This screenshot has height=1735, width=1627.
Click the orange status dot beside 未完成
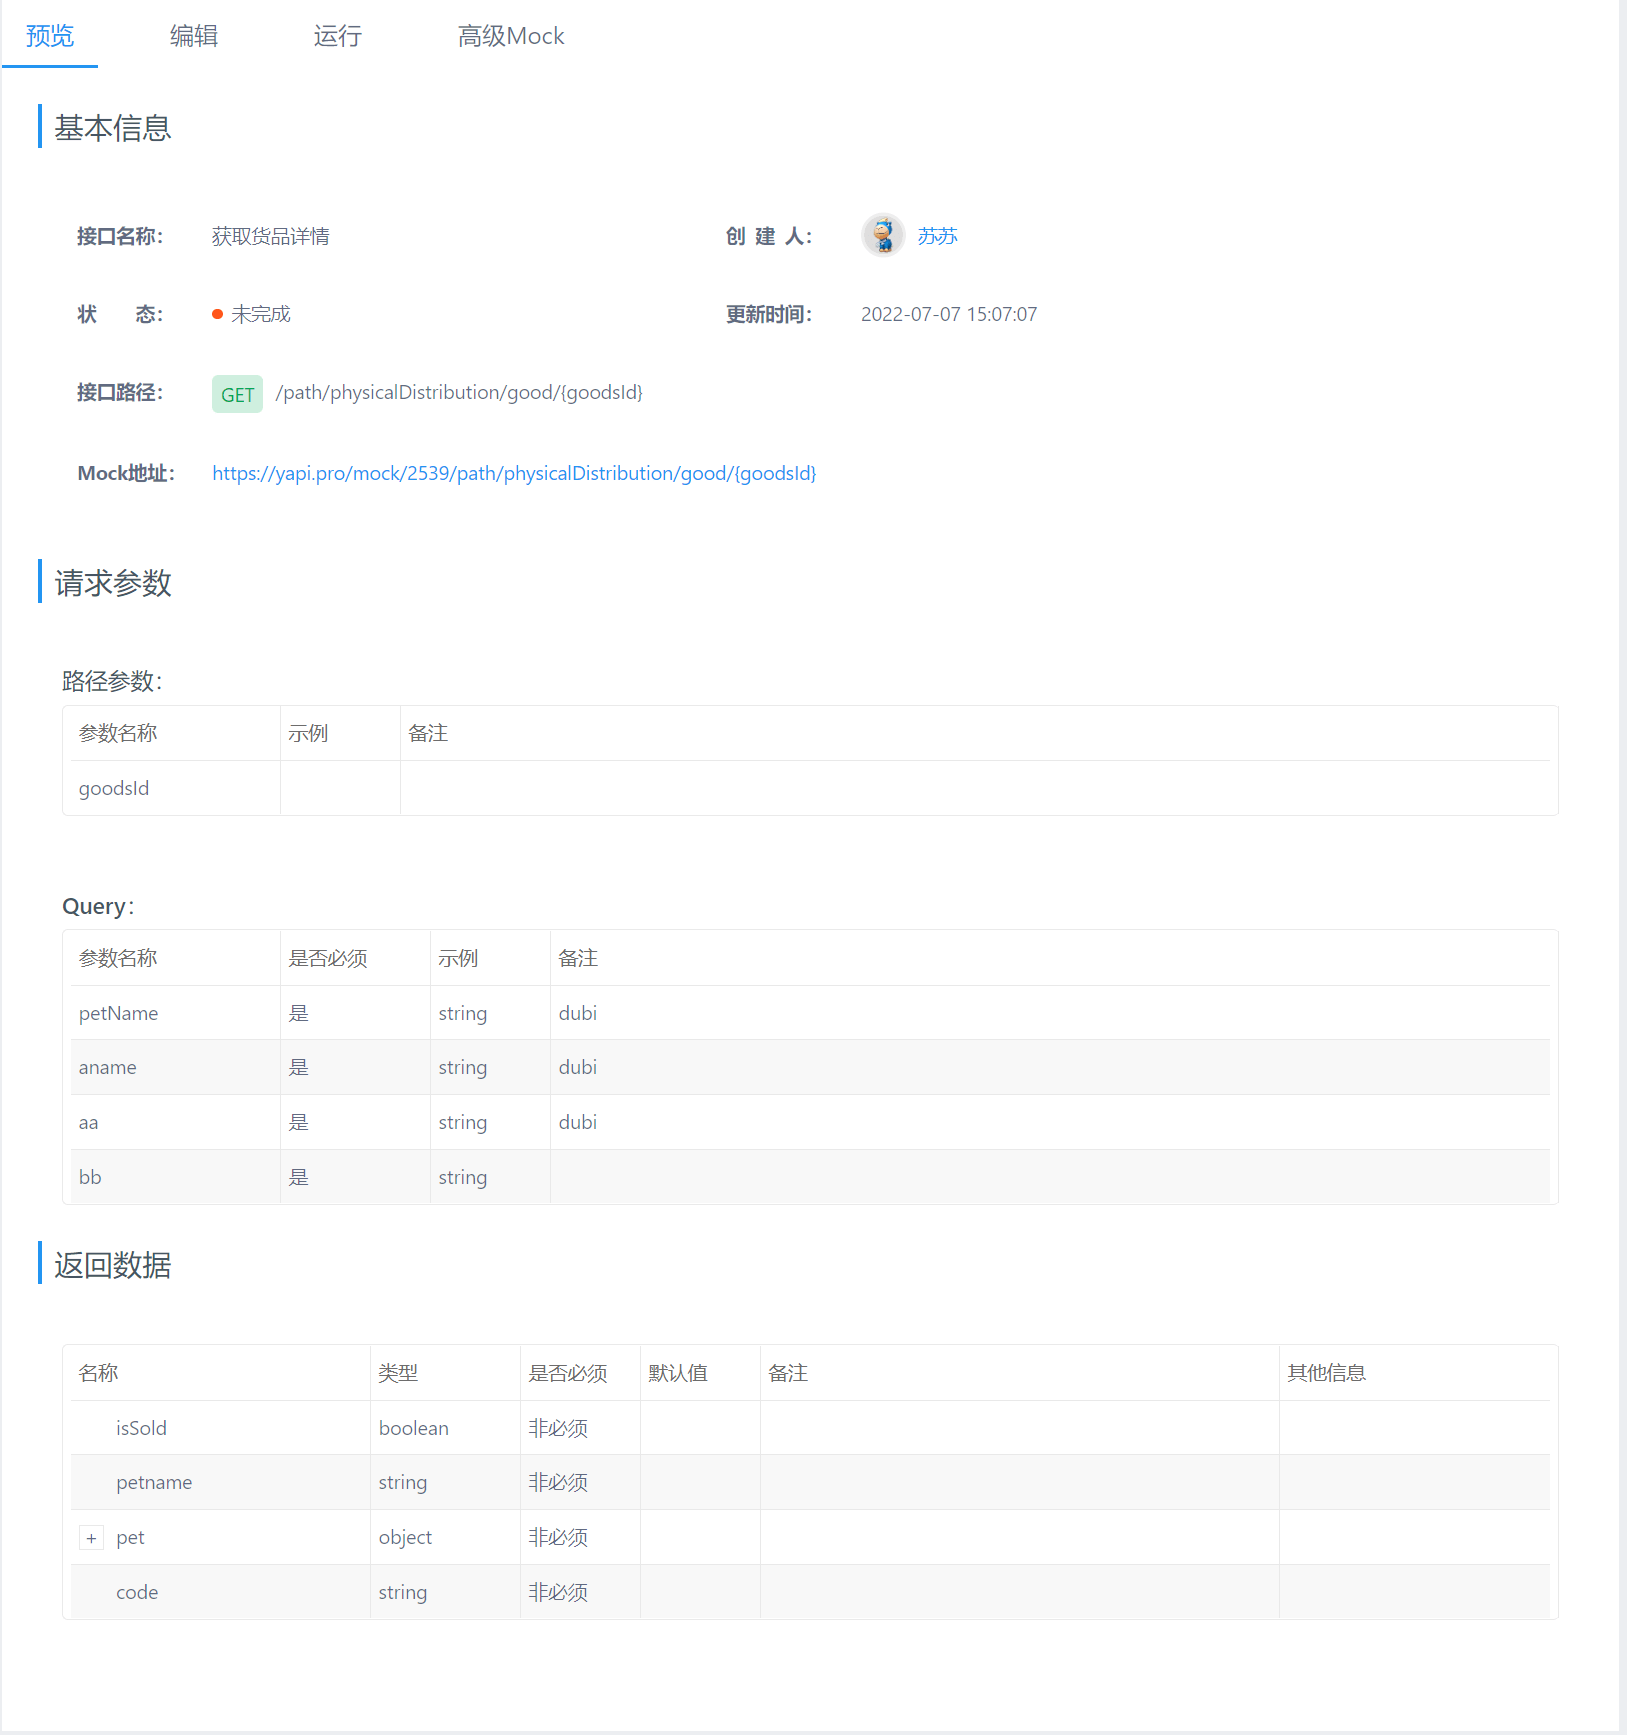click(217, 313)
